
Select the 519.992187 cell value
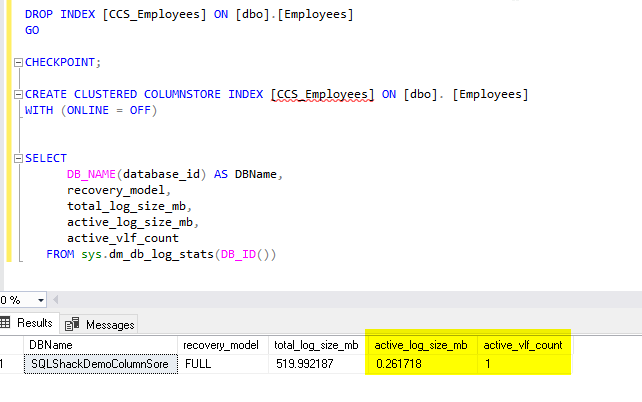(x=316, y=364)
